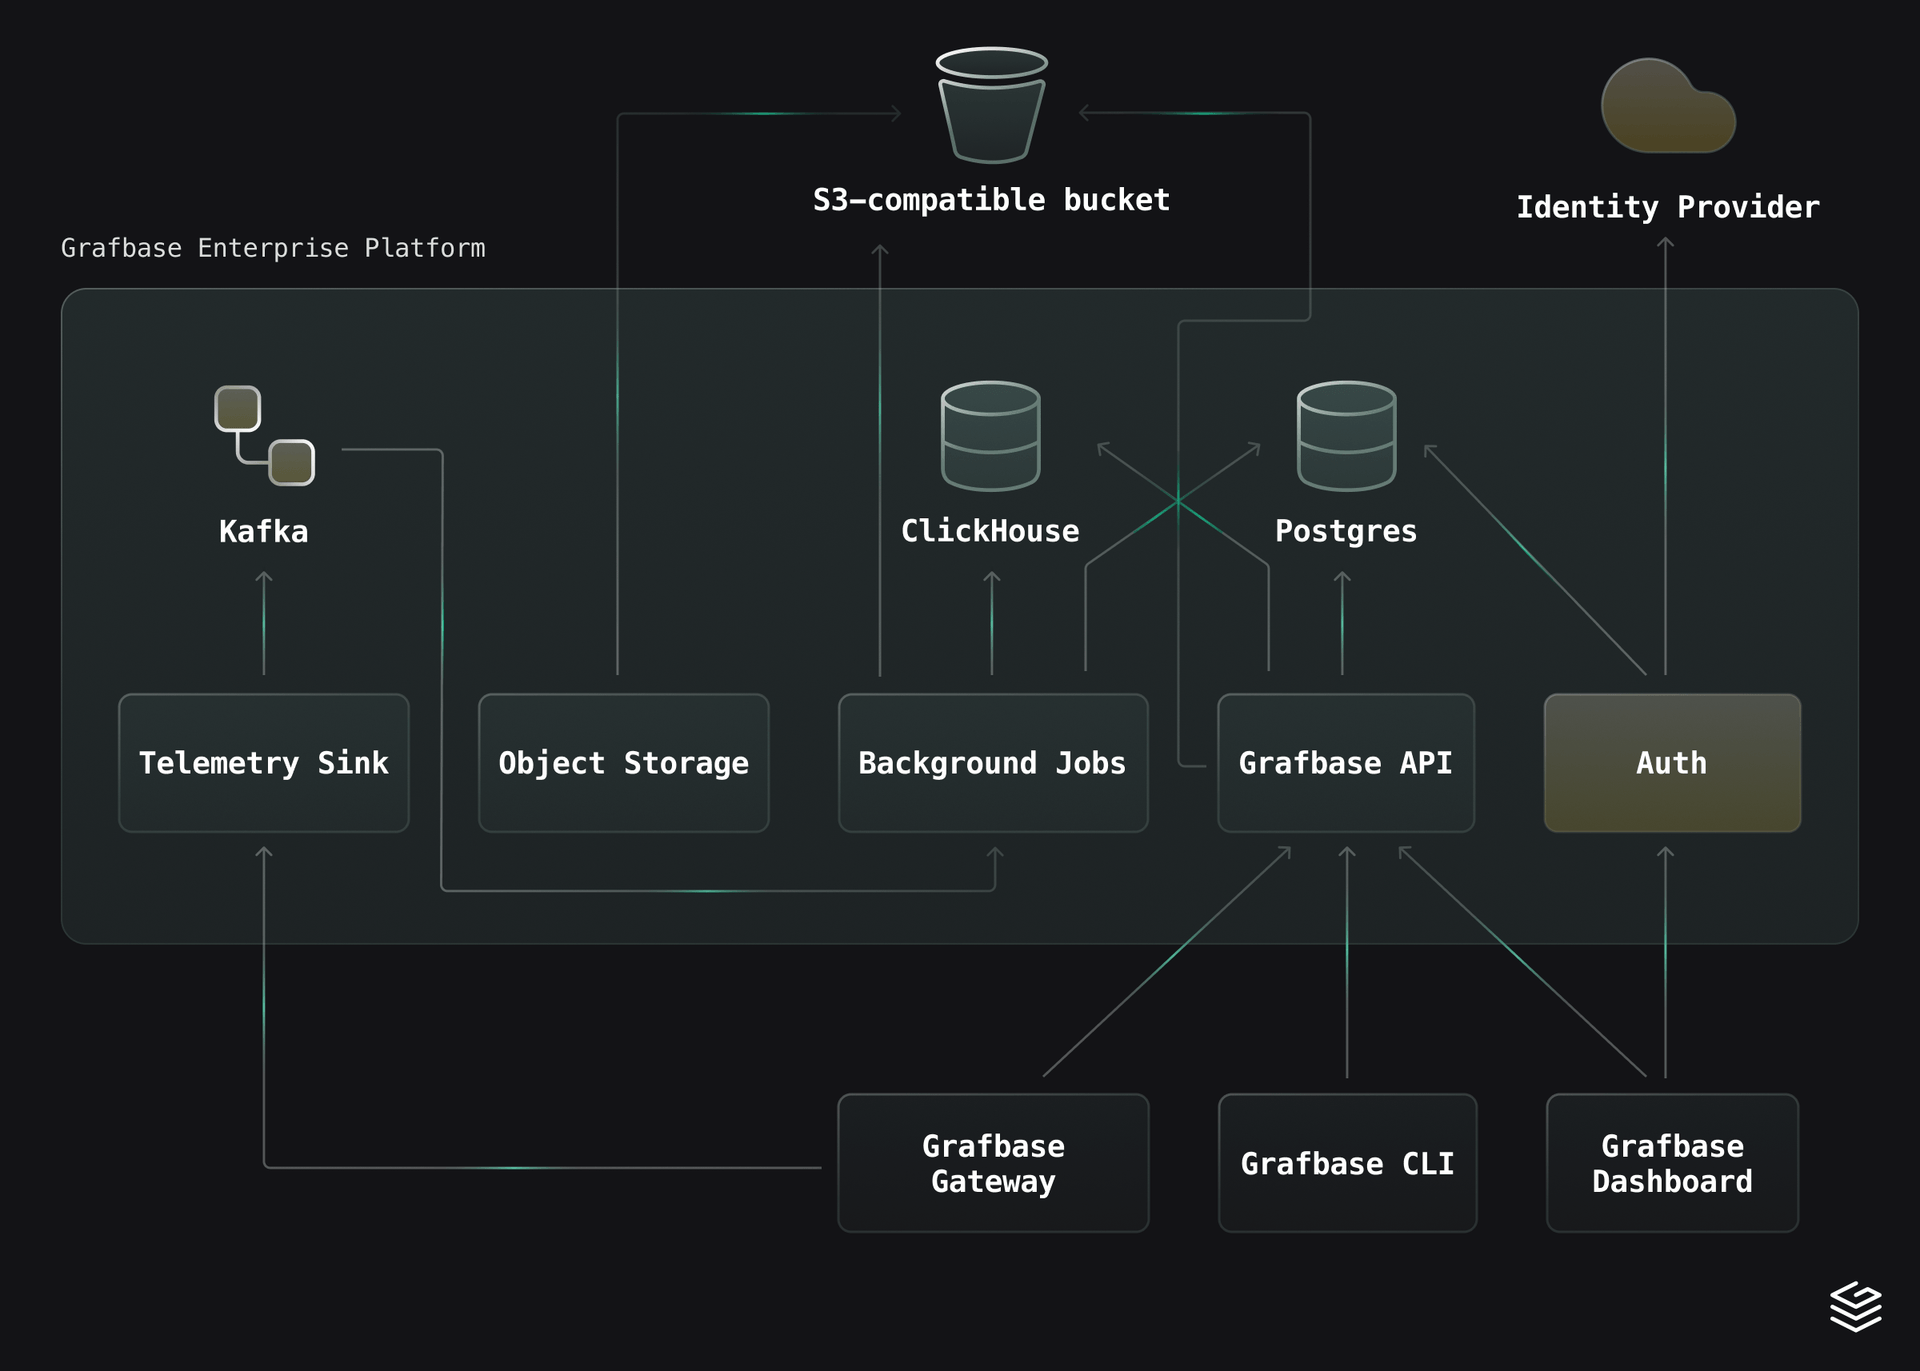Click the Grafbase Gateway button
The width and height of the screenshot is (1920, 1371).
[993, 1163]
